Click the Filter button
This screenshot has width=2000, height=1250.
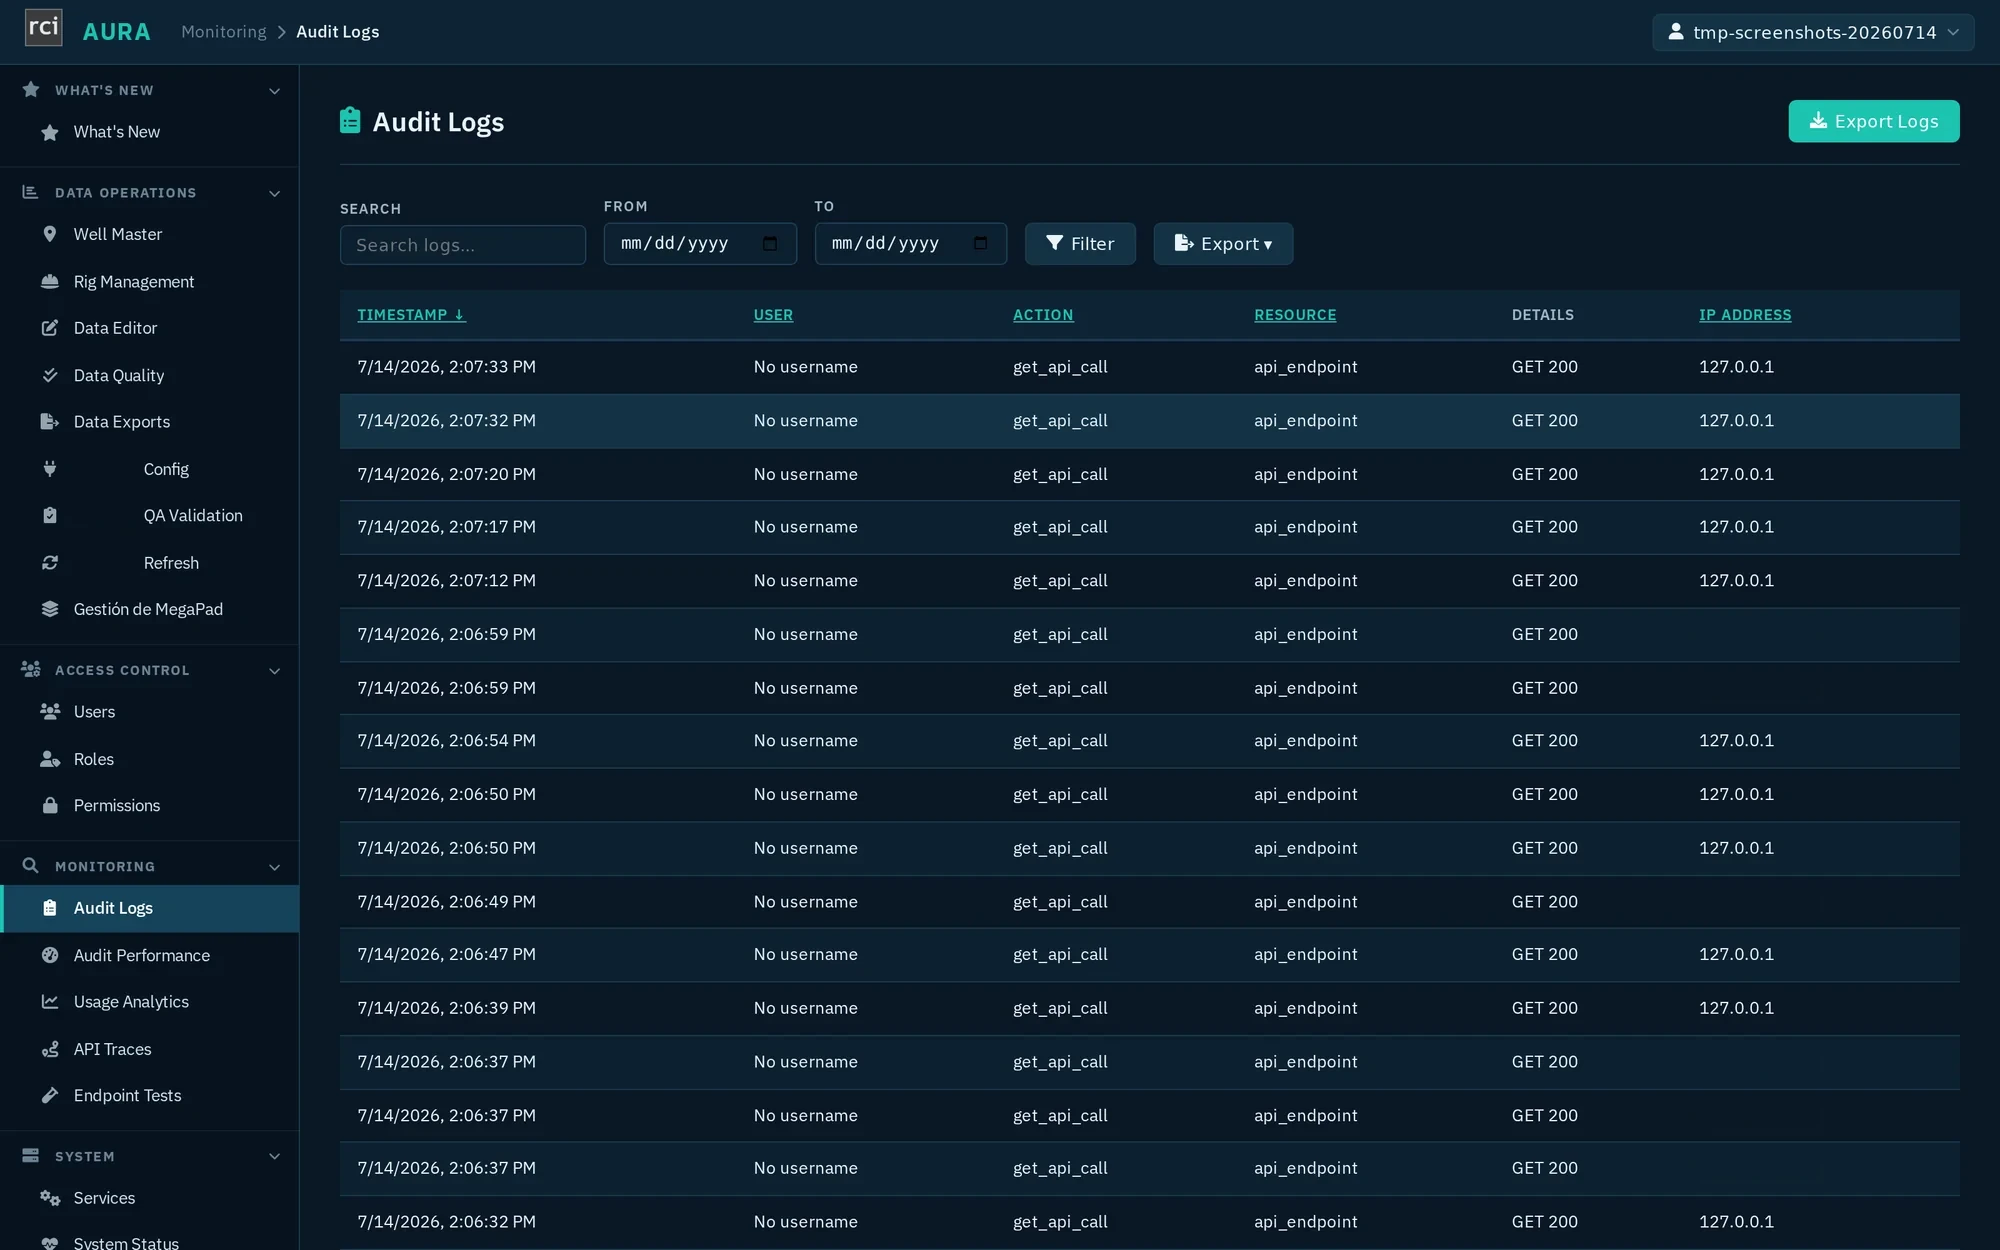coord(1080,244)
